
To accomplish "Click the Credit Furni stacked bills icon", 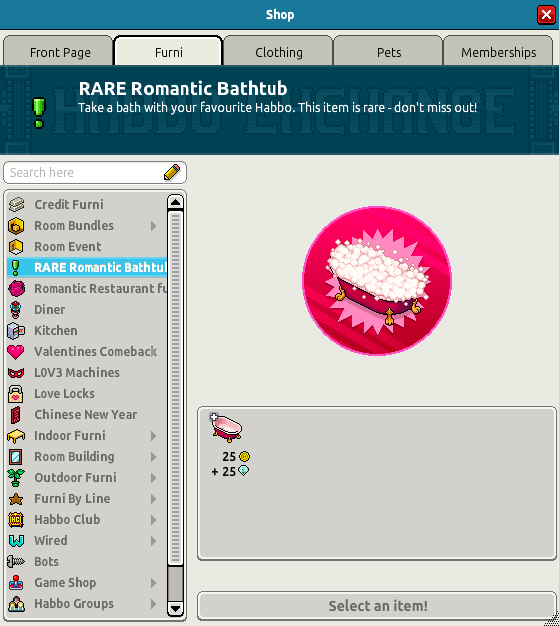I will 16,204.
